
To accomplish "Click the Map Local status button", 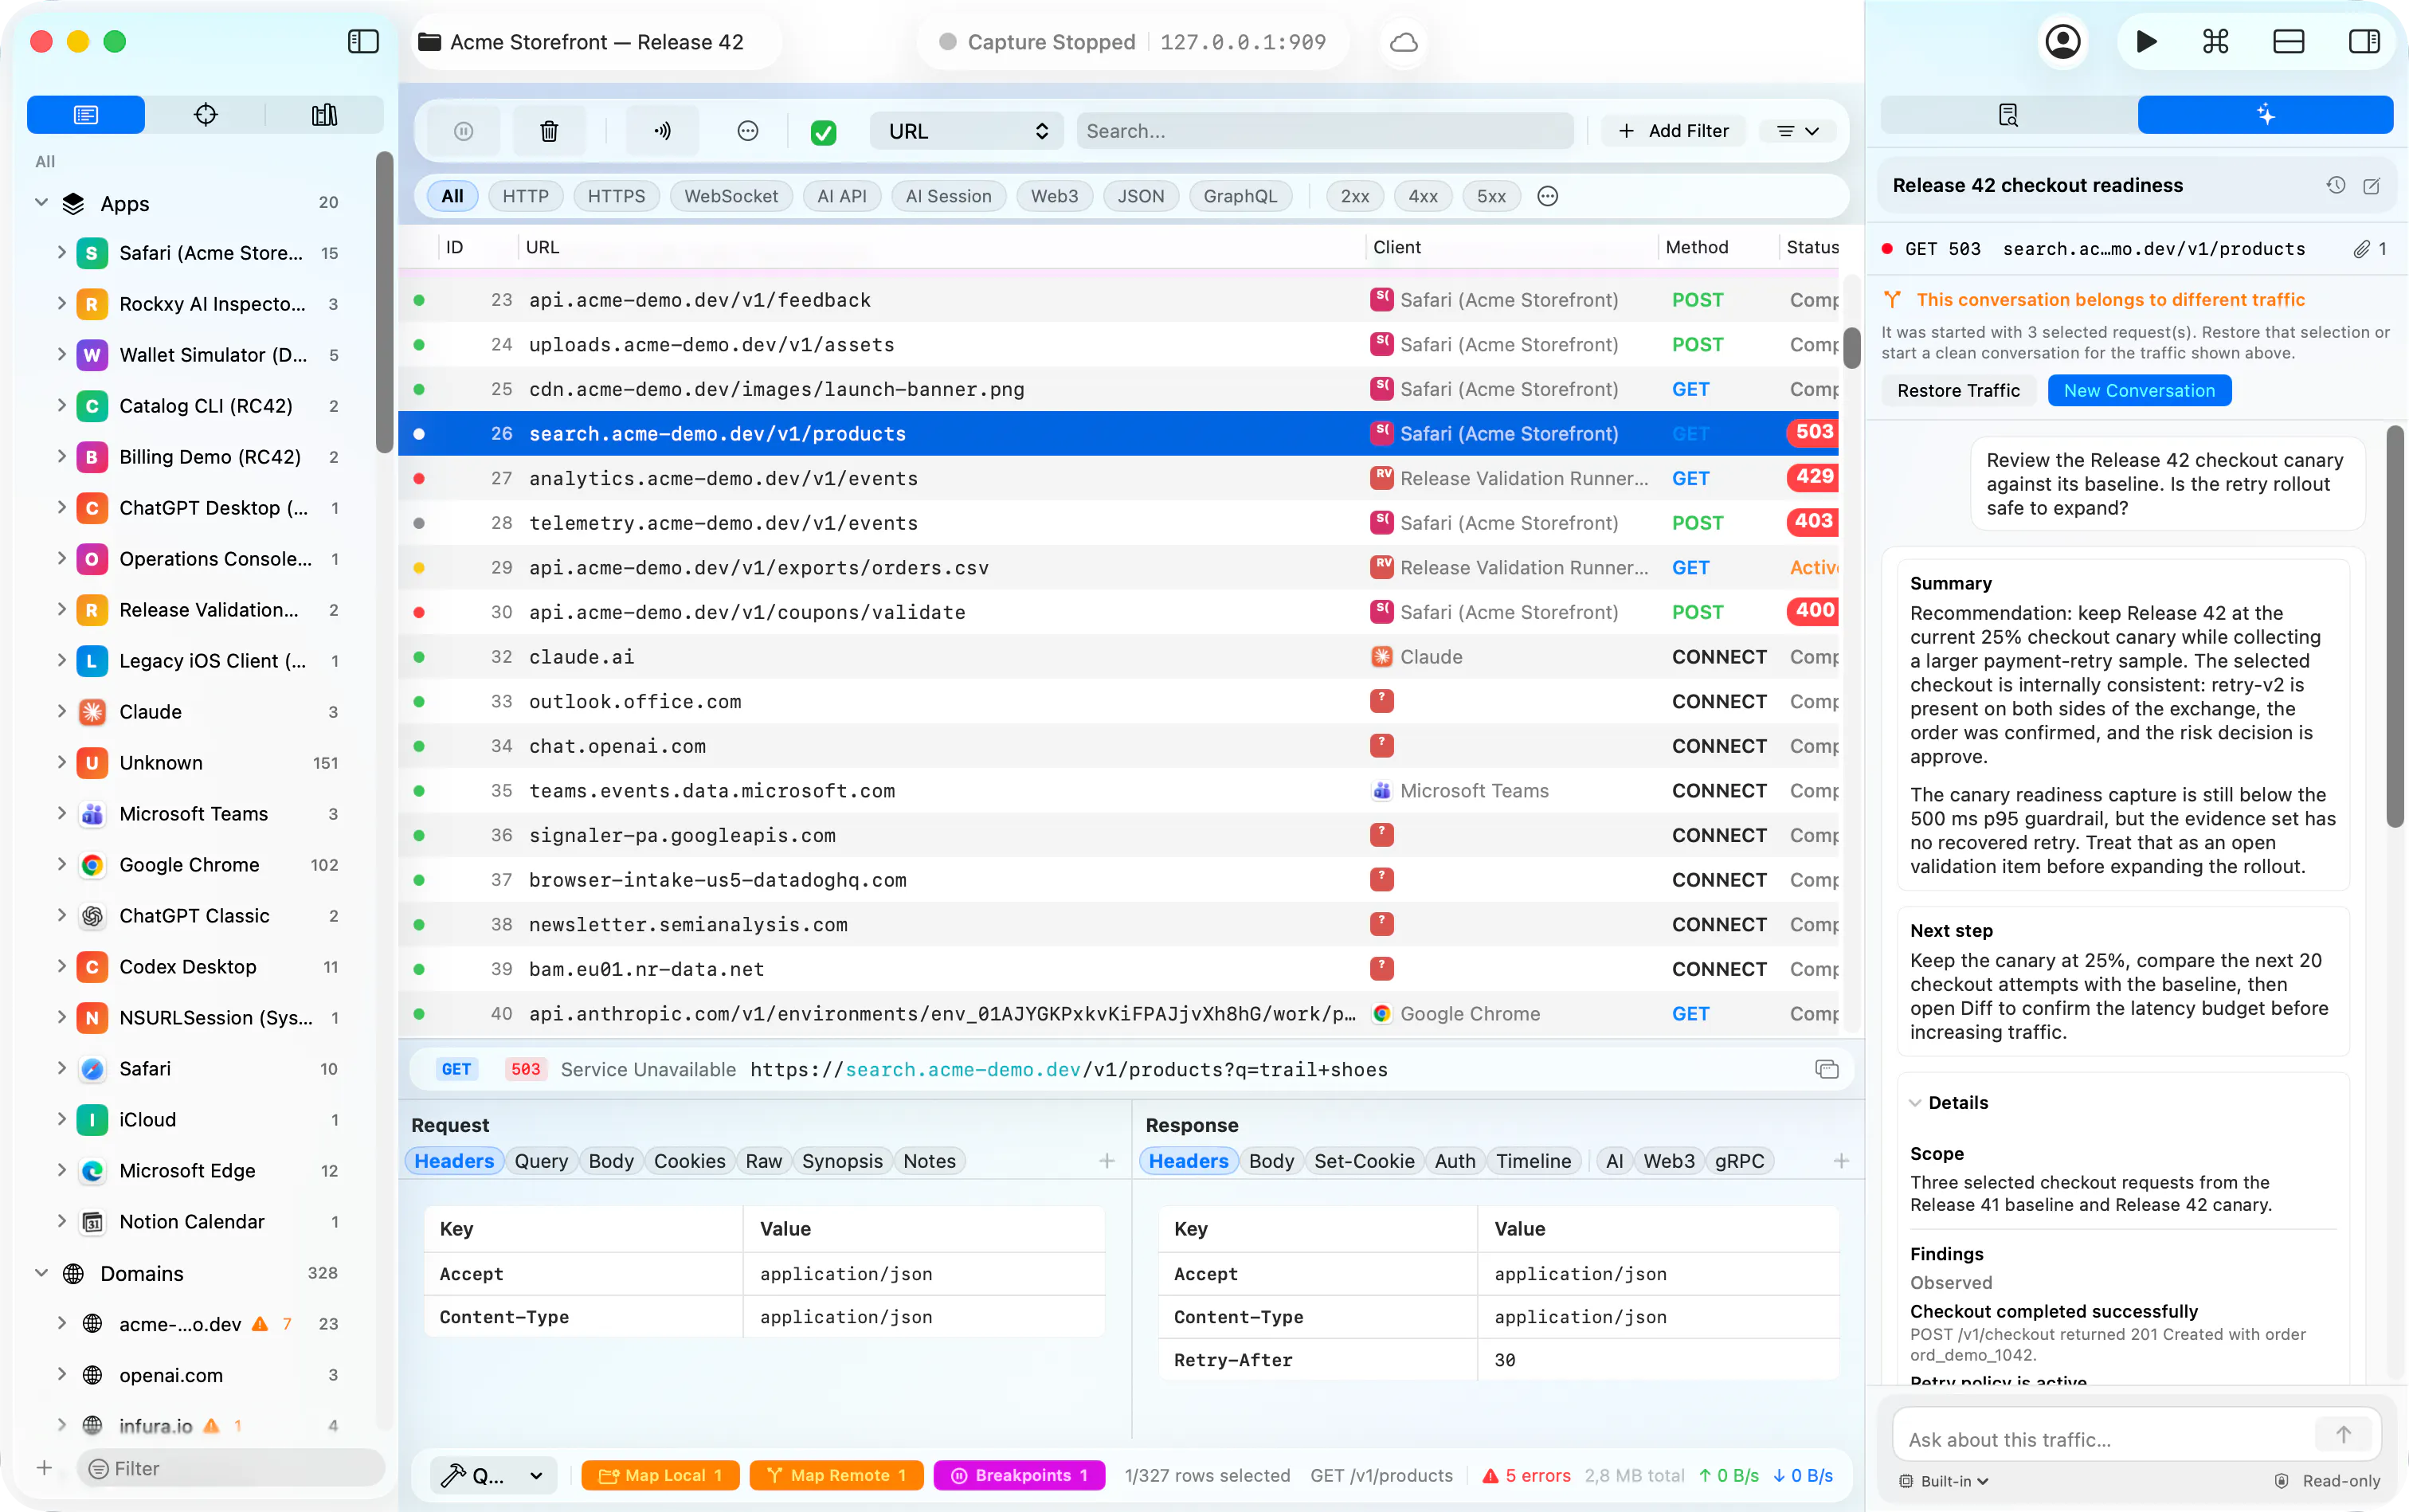I will [660, 1475].
